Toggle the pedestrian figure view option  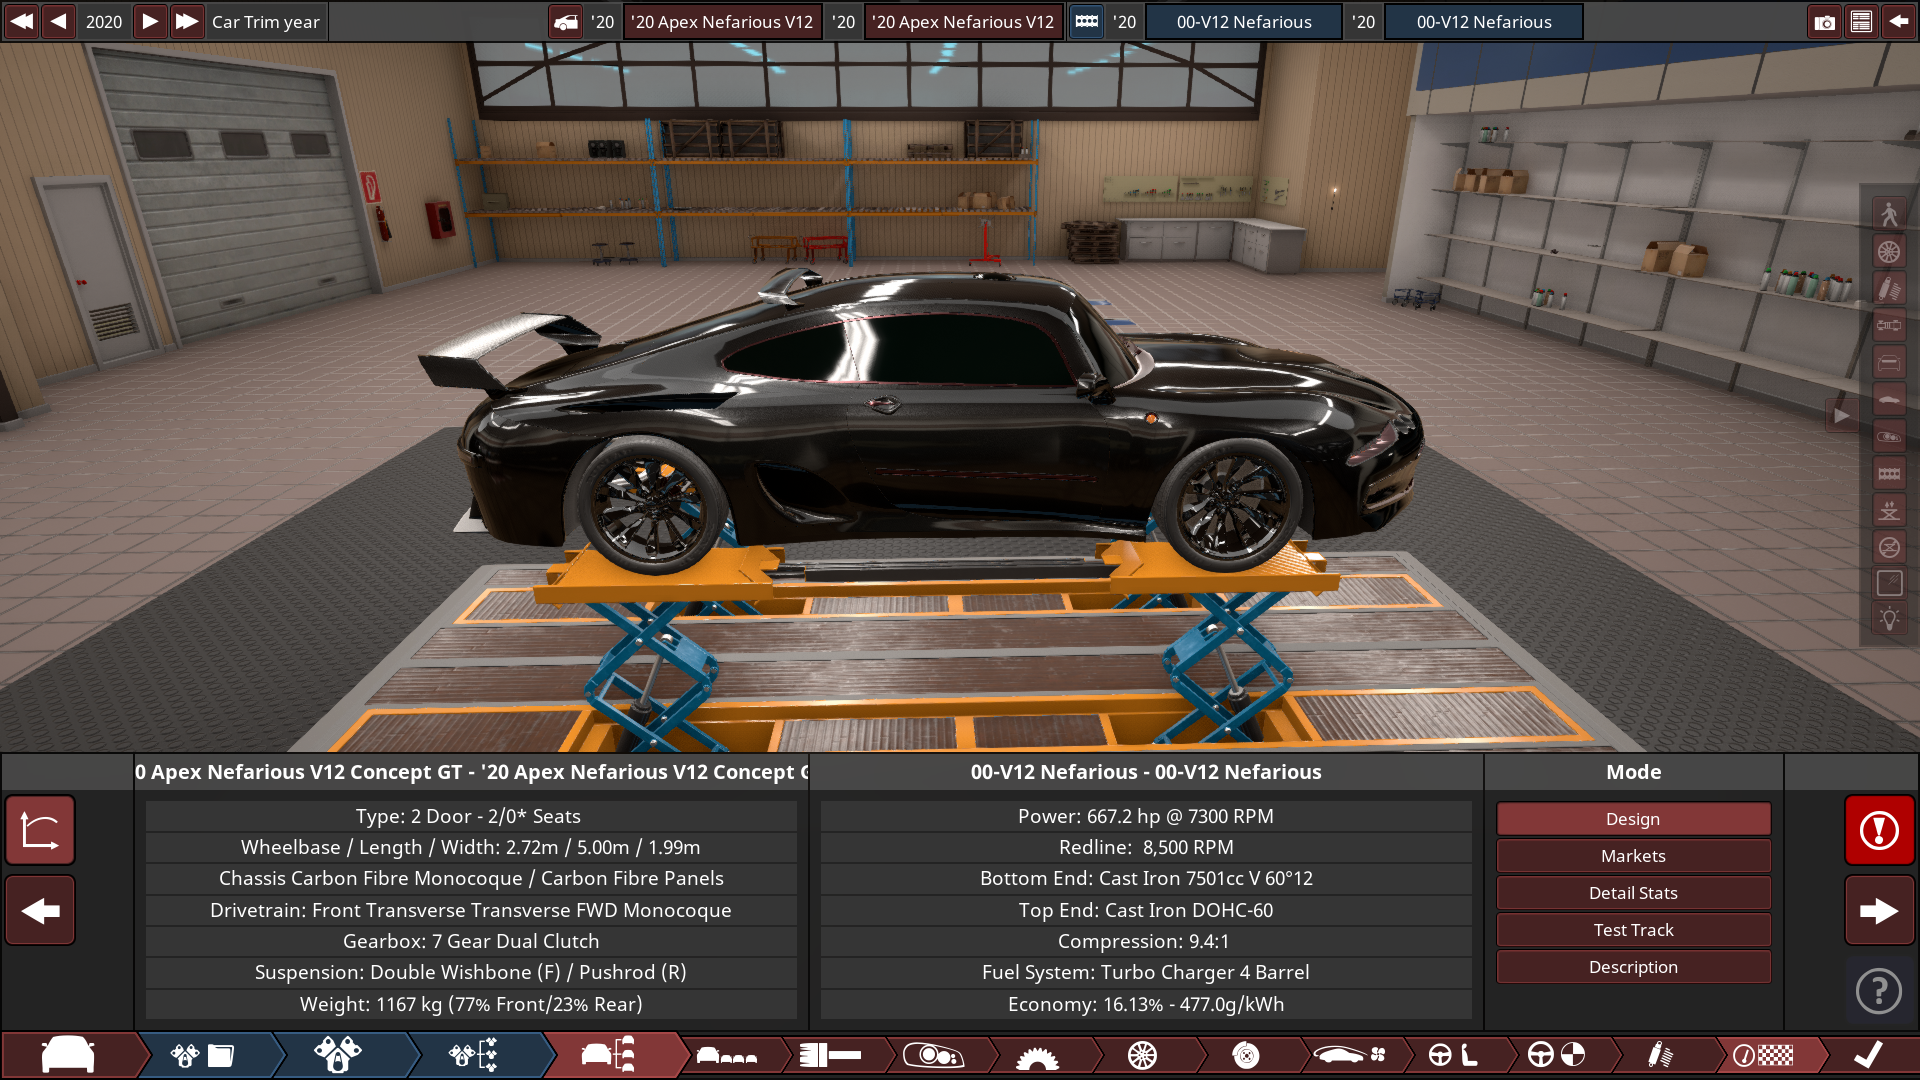[1889, 214]
